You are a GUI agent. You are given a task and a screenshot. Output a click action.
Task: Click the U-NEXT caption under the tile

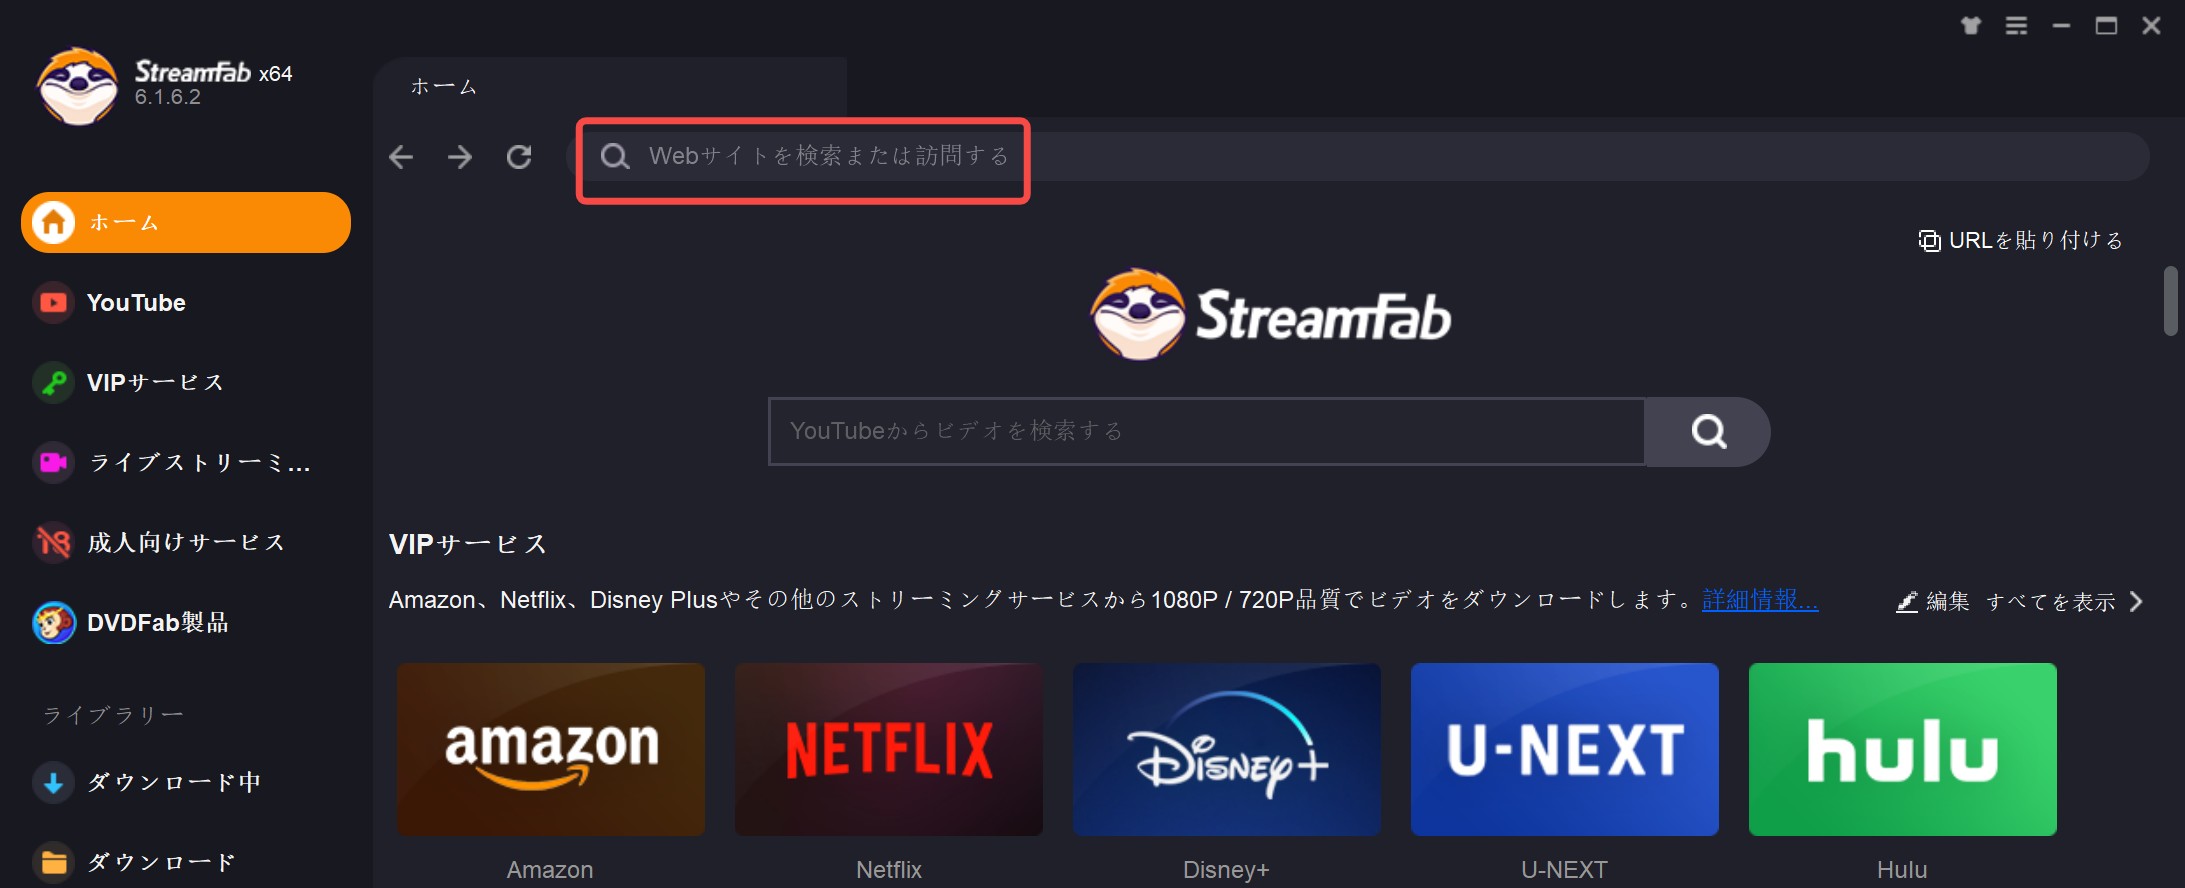tap(1564, 870)
